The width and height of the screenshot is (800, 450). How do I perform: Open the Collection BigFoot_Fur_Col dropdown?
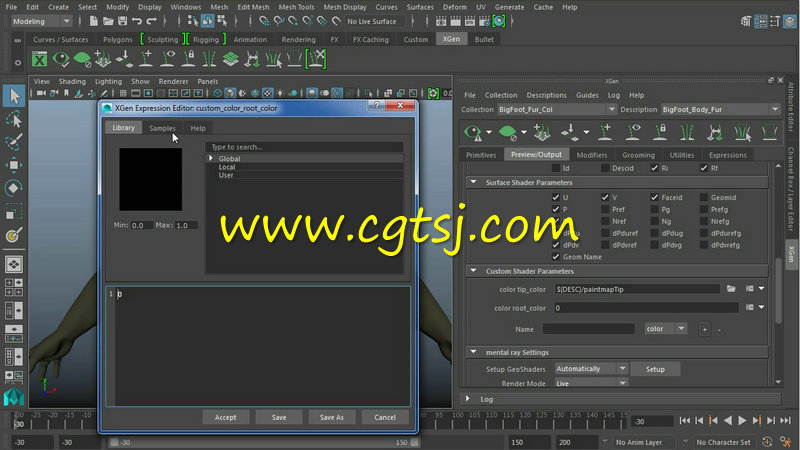[556, 109]
